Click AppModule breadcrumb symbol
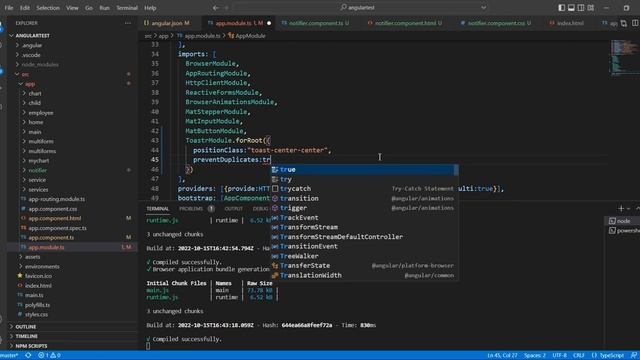This screenshot has width=640, height=360. pos(247,36)
